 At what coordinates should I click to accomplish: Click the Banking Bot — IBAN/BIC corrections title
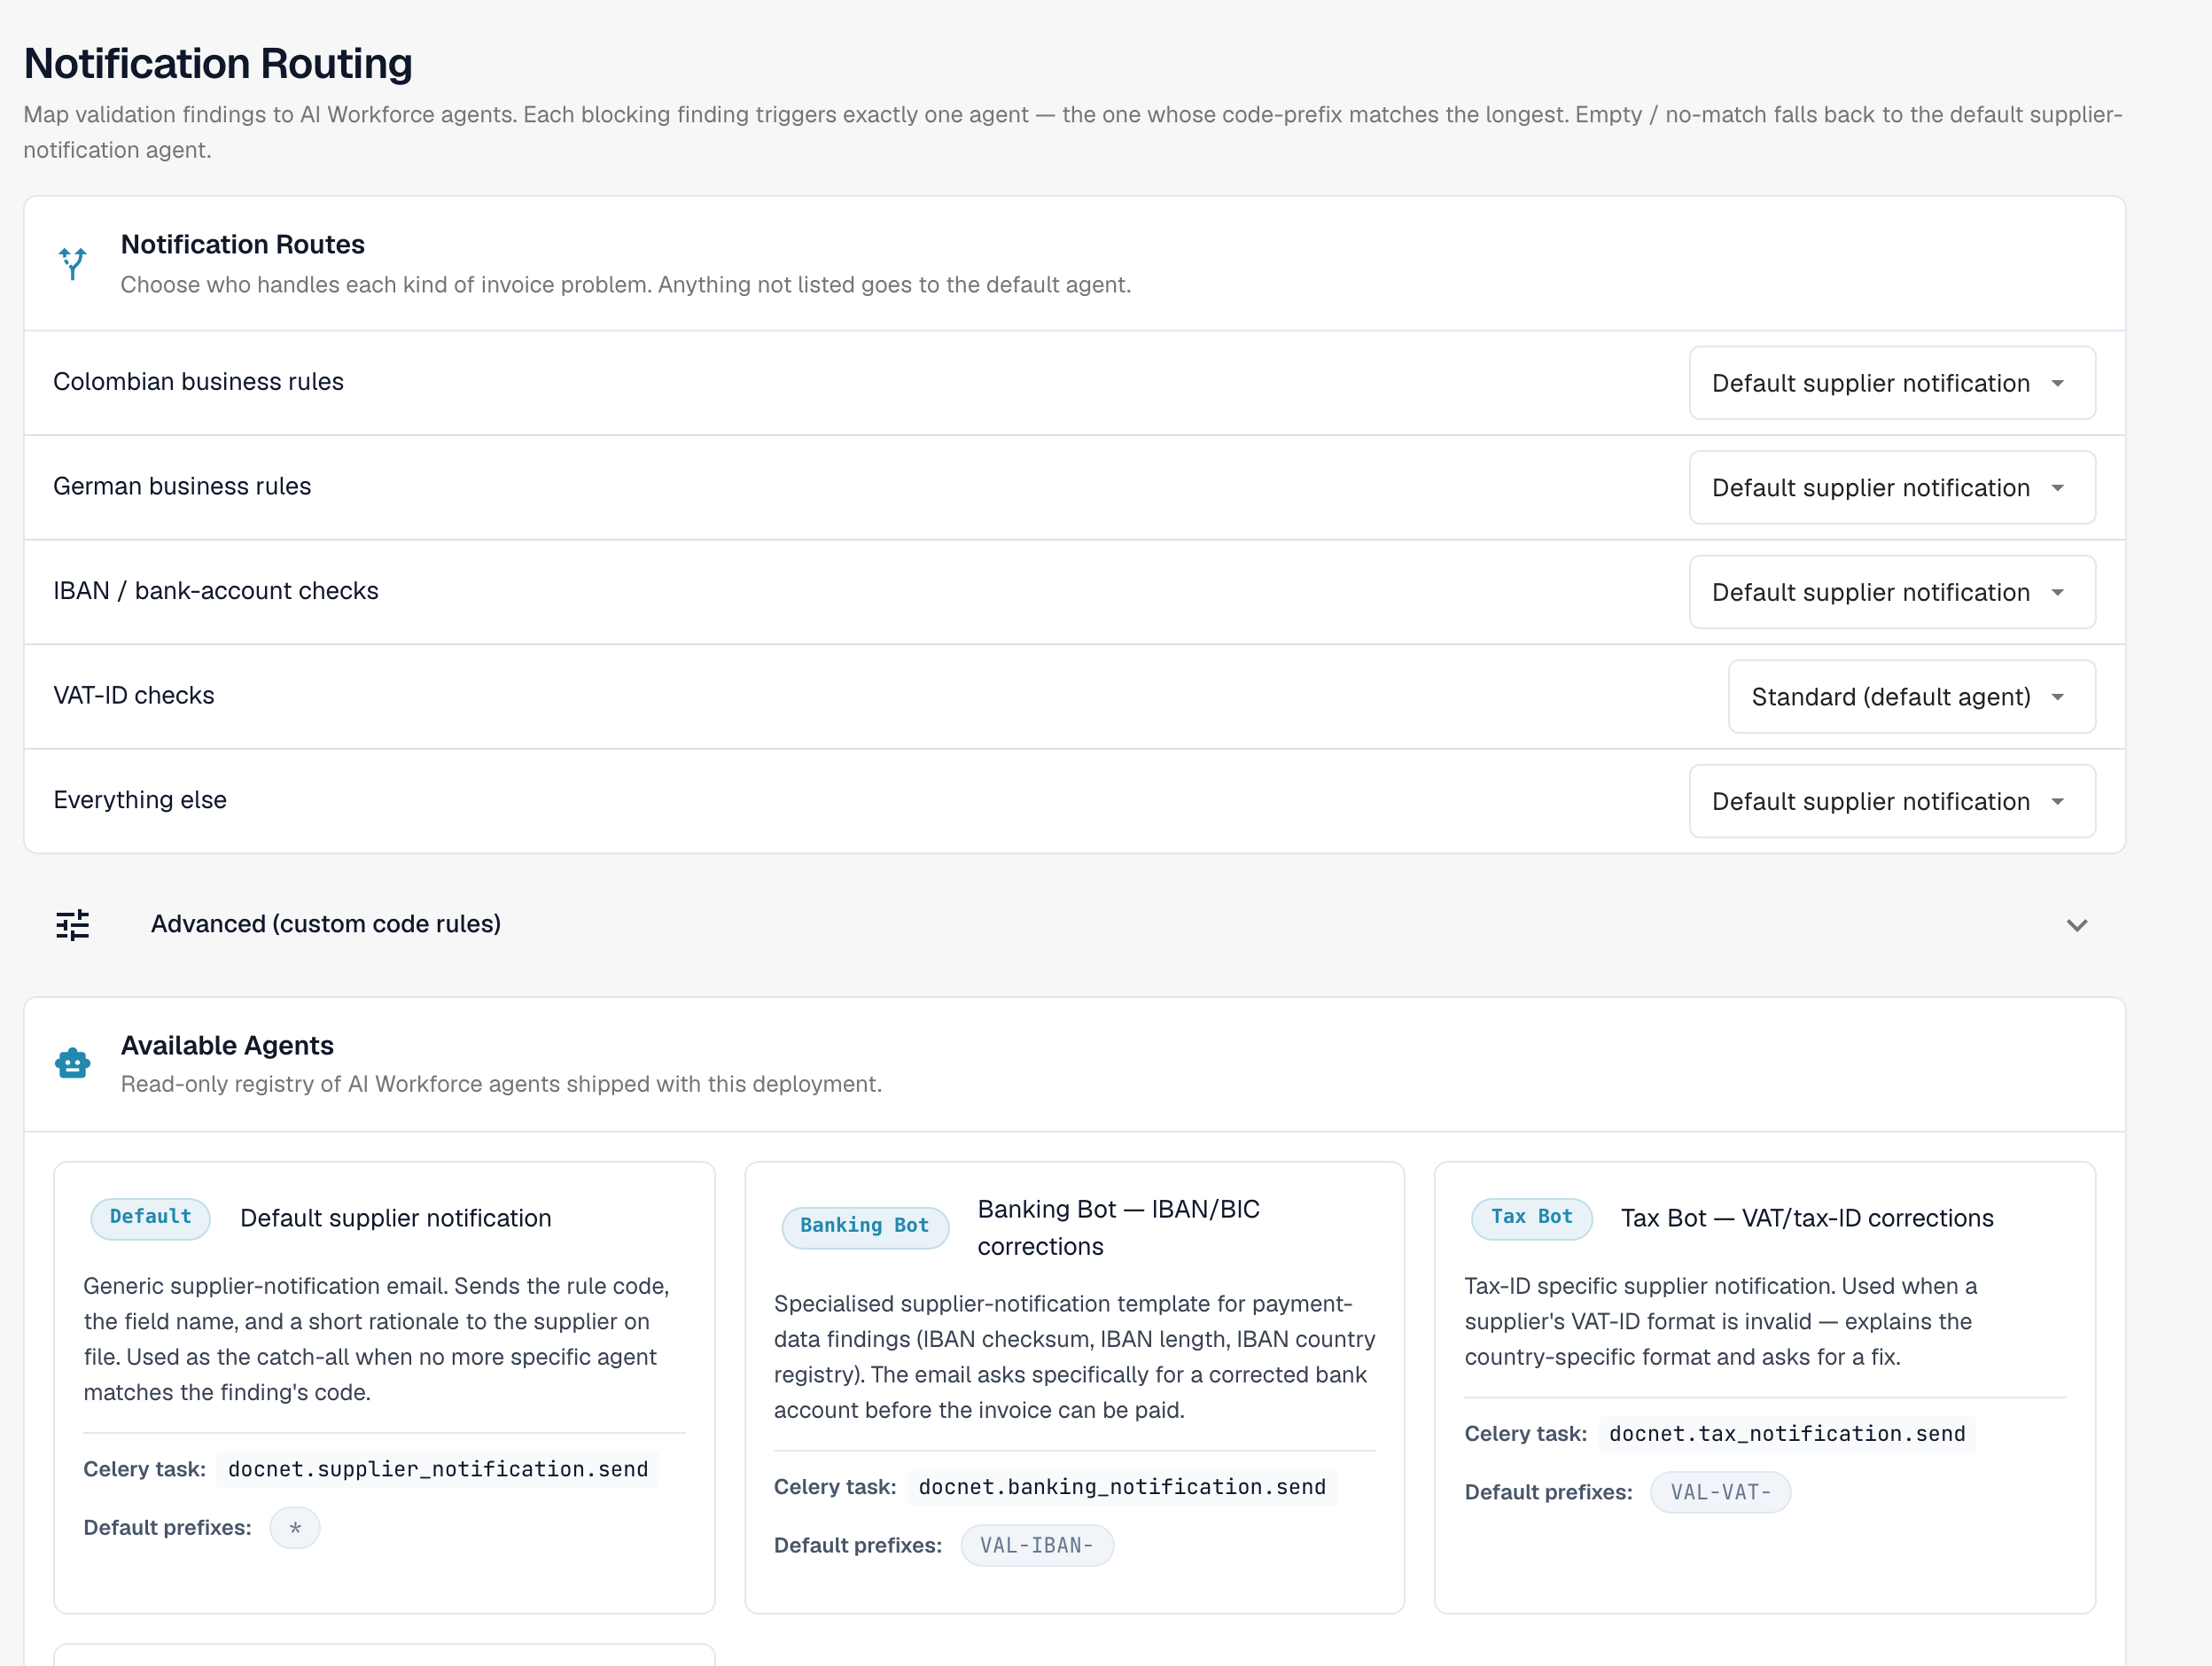coord(1118,1227)
